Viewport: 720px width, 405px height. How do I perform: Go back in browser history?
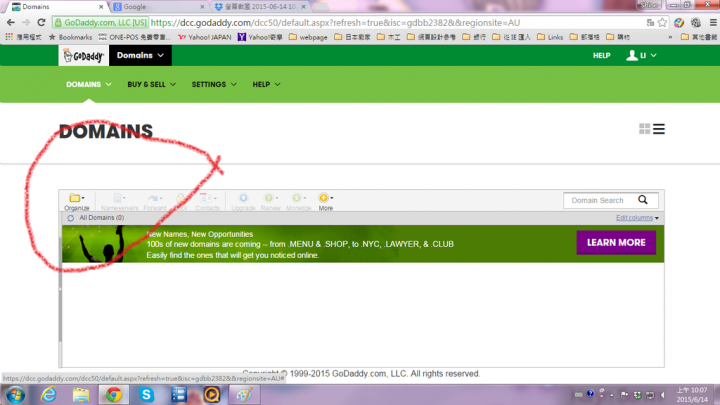(x=11, y=22)
